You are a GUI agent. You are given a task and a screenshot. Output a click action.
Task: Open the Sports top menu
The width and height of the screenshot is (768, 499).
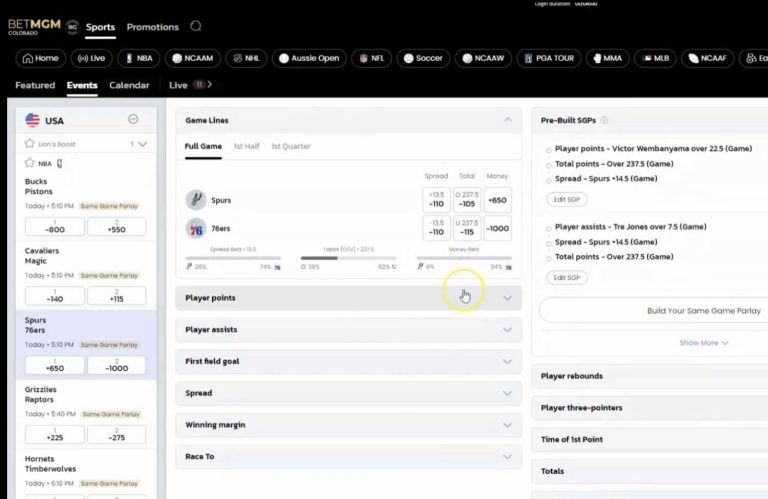click(100, 27)
